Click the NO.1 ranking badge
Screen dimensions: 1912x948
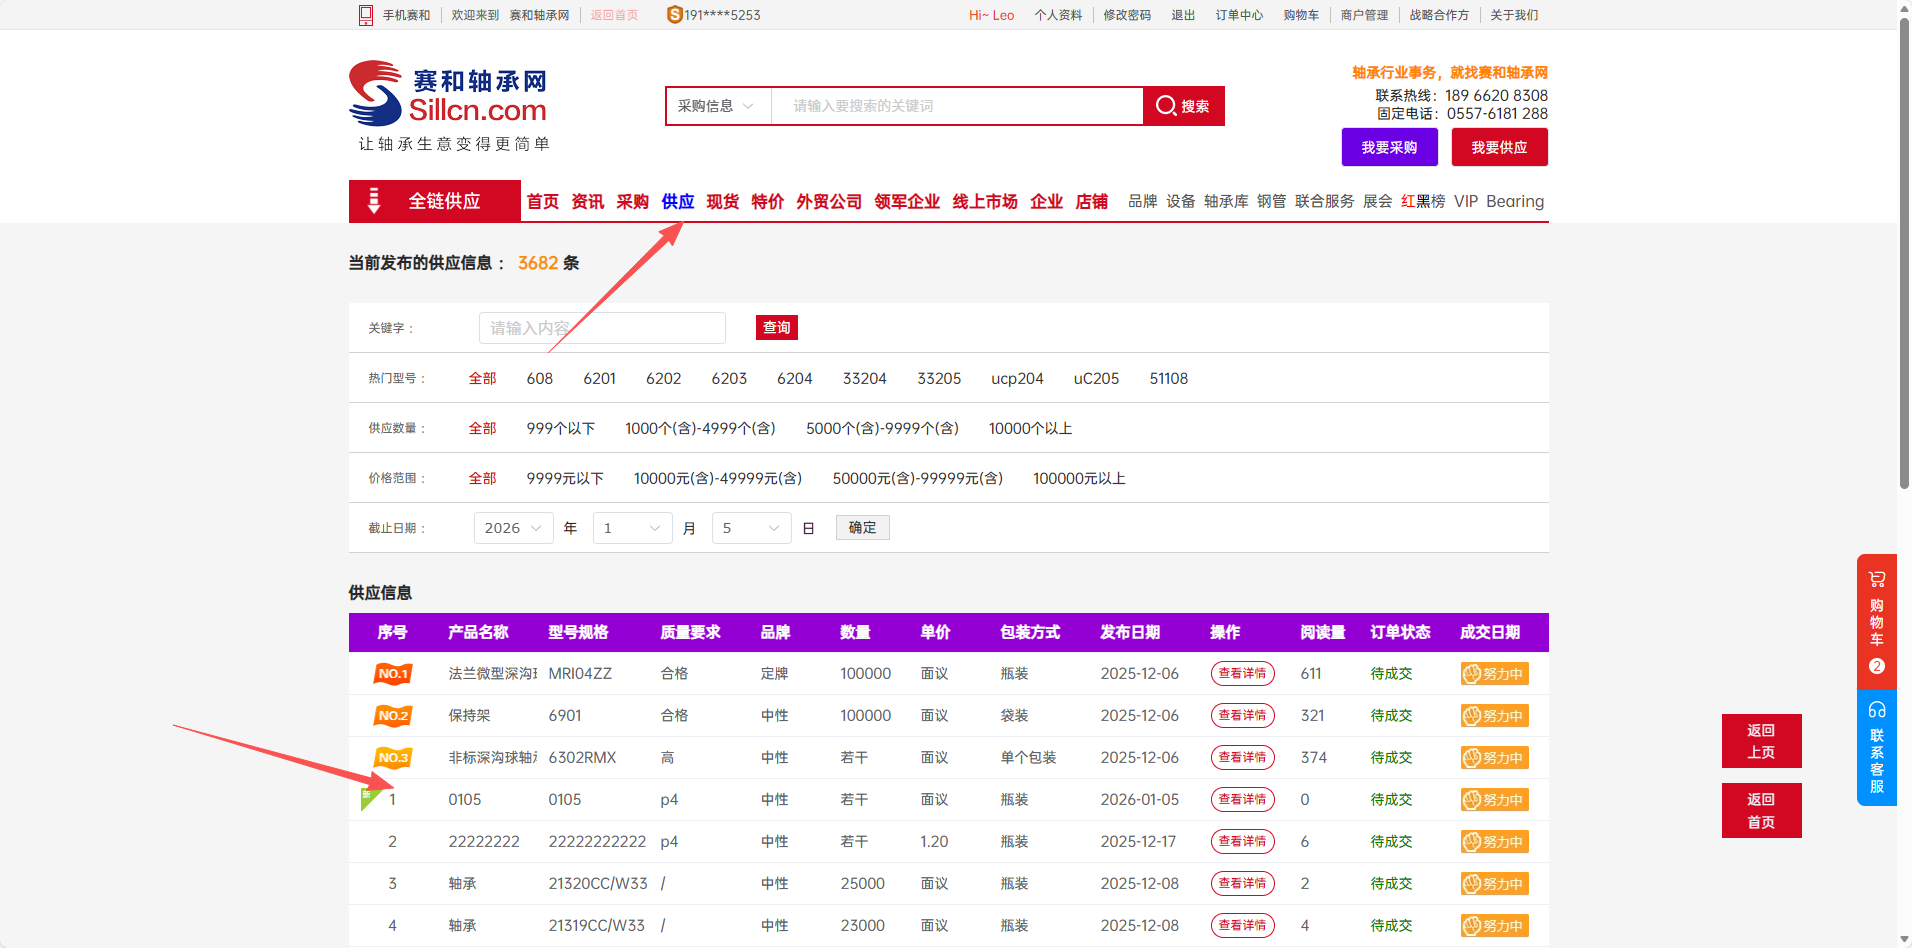(393, 674)
